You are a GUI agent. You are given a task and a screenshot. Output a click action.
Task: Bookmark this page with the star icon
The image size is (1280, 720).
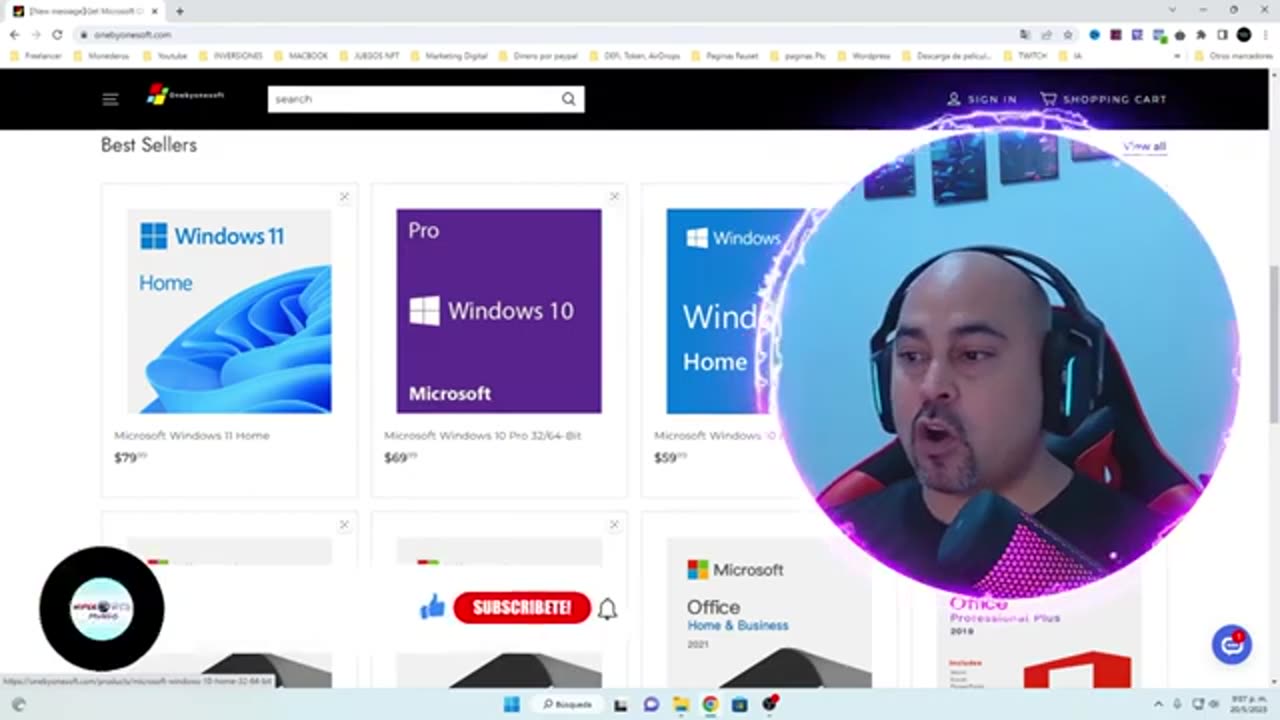coord(1068,34)
